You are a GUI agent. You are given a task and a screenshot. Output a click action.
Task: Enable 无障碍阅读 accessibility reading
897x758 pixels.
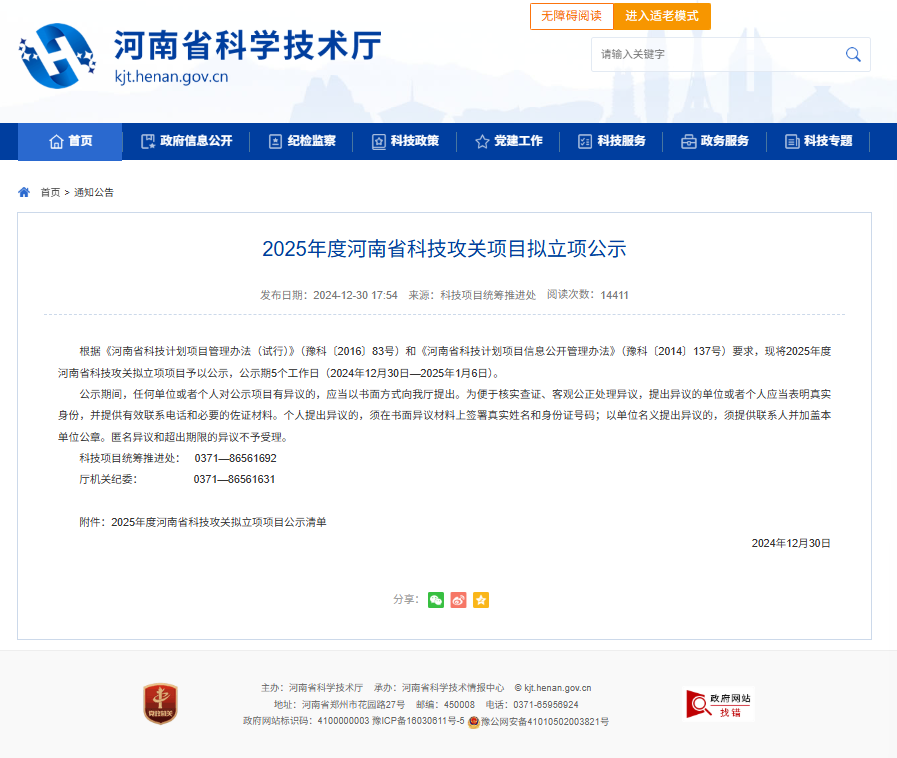pyautogui.click(x=571, y=16)
